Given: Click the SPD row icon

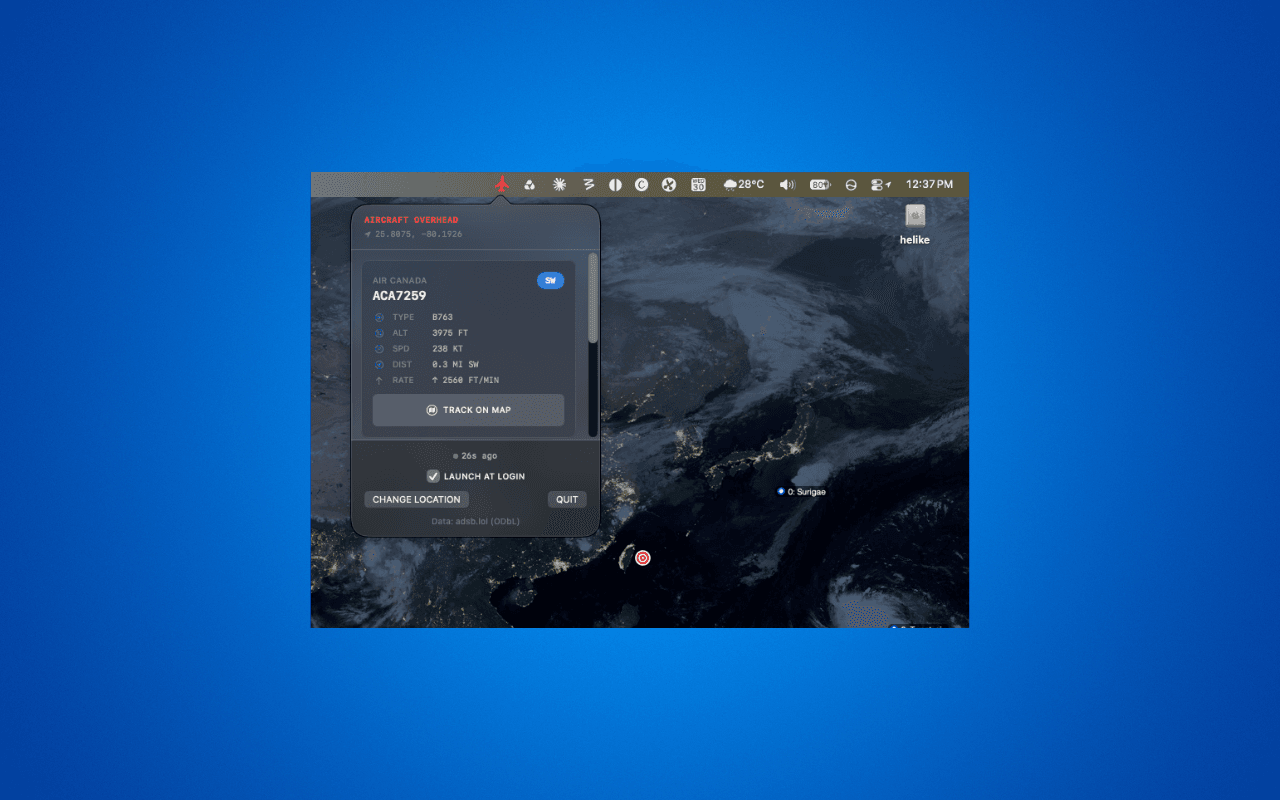Looking at the screenshot, I should click(x=379, y=349).
